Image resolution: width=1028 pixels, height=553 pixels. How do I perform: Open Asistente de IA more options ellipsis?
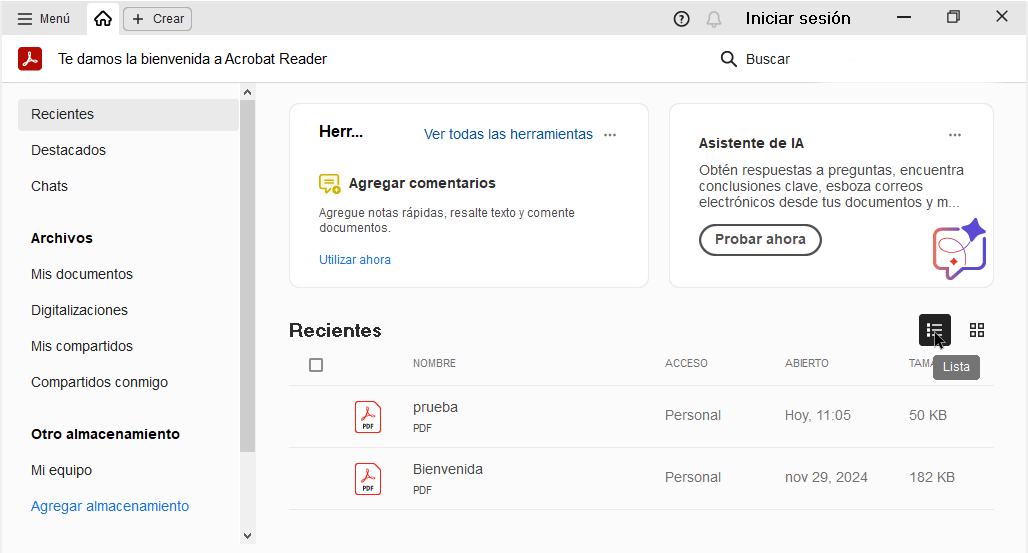point(955,135)
